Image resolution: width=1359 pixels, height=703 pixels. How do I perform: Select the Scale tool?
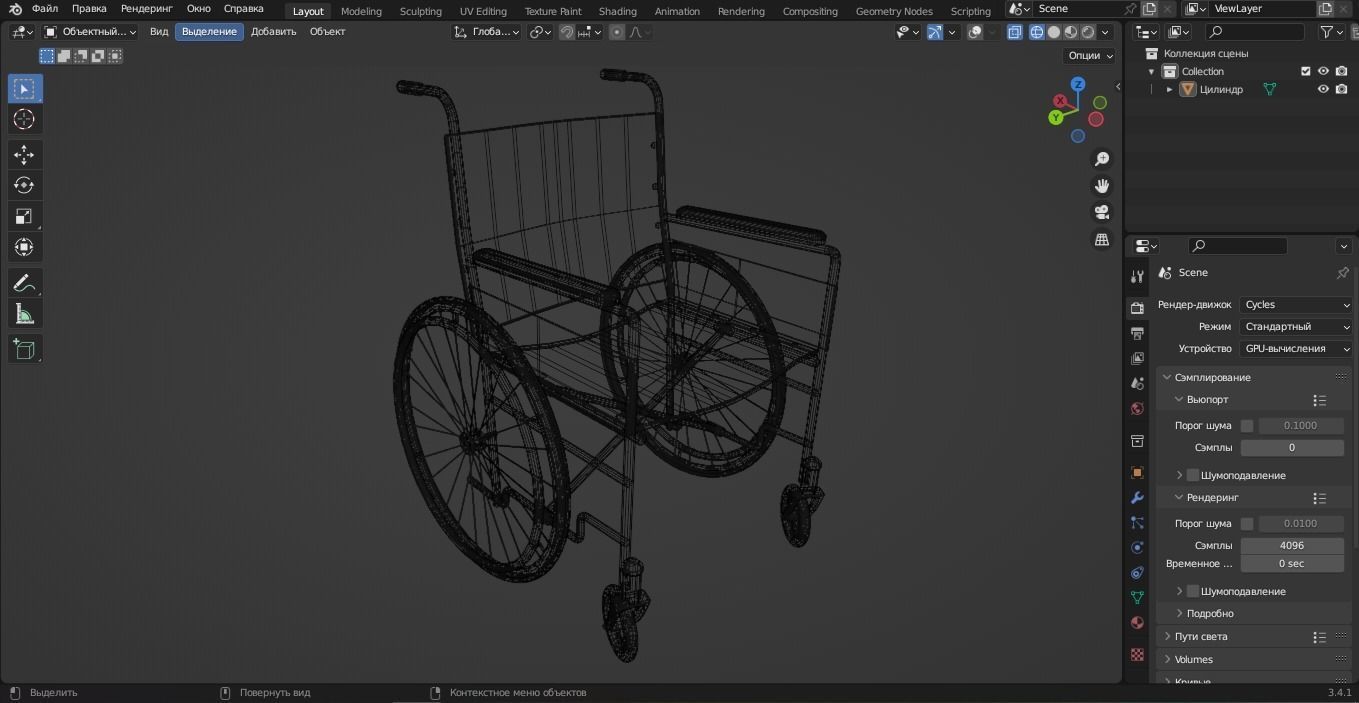pos(25,216)
